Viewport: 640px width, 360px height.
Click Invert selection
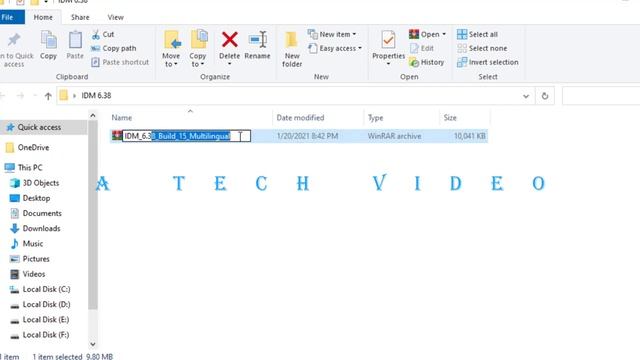(x=488, y=62)
